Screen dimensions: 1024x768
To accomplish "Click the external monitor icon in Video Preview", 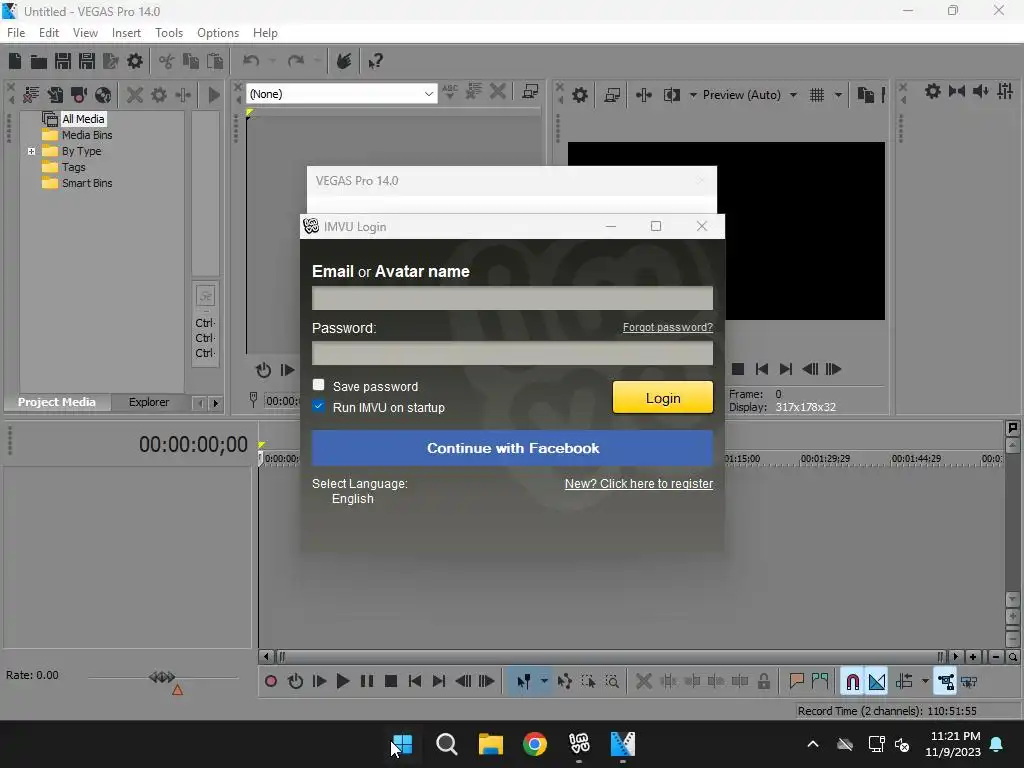I will (612, 95).
